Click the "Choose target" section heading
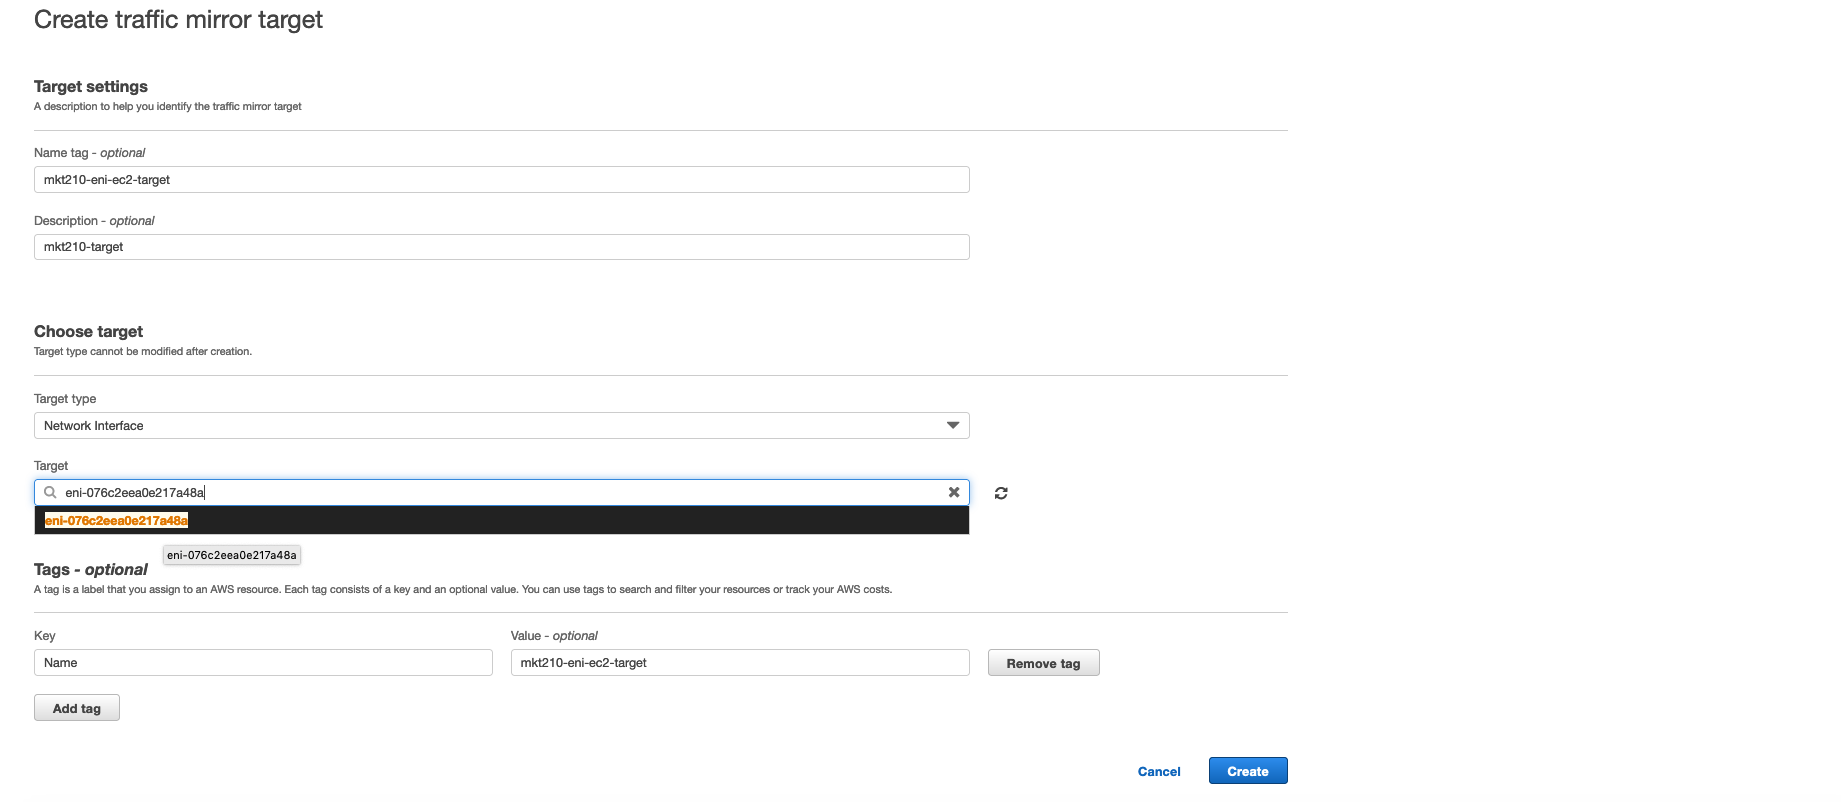Viewport: 1841px width, 802px height. (88, 332)
